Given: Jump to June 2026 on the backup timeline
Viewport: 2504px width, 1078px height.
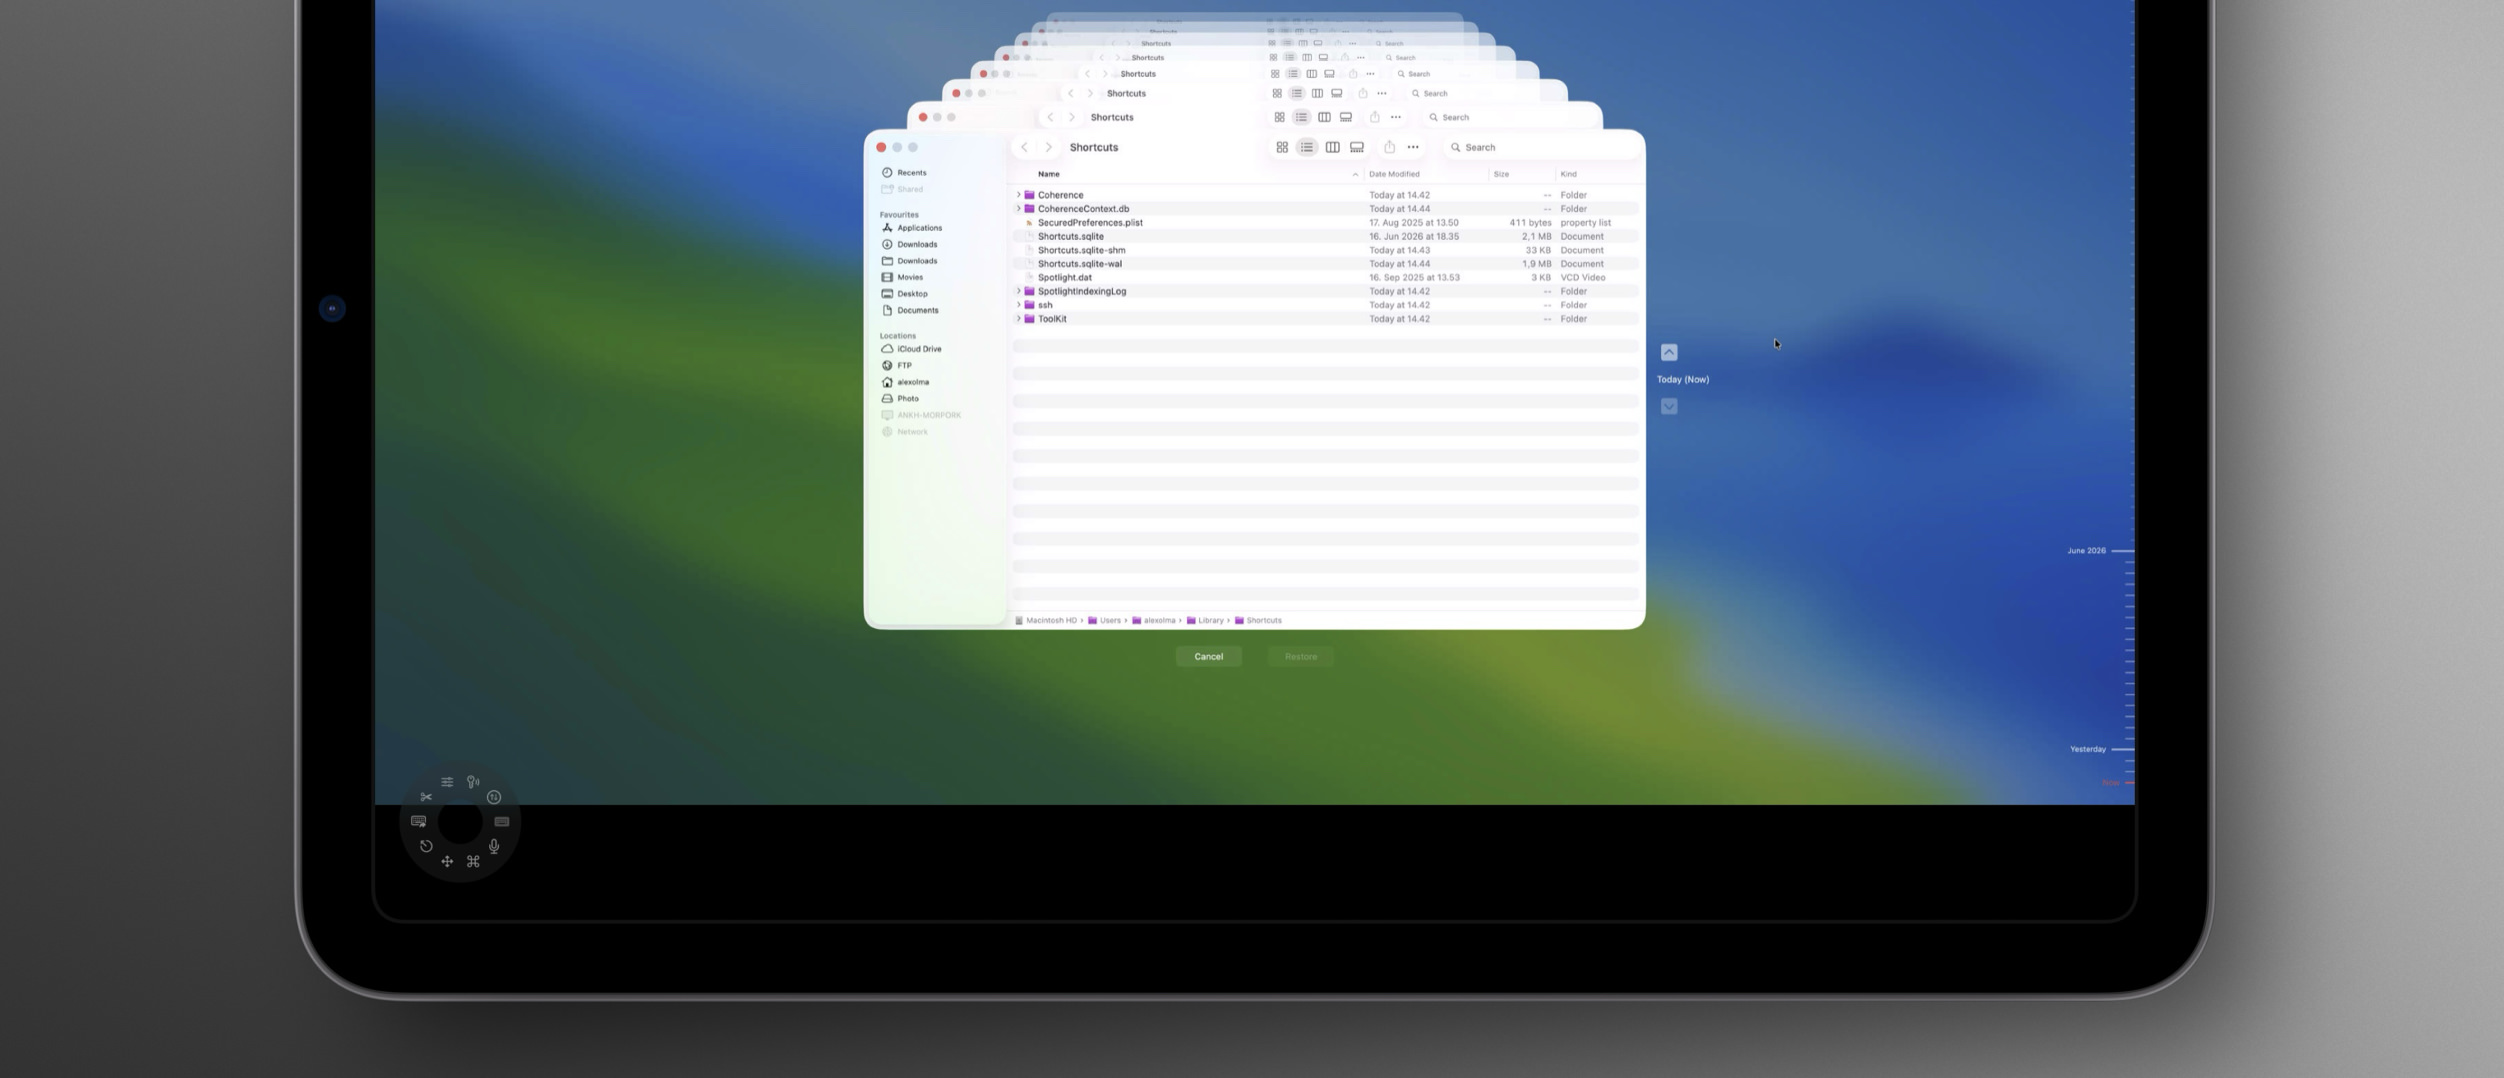Looking at the screenshot, I should (x=2100, y=551).
